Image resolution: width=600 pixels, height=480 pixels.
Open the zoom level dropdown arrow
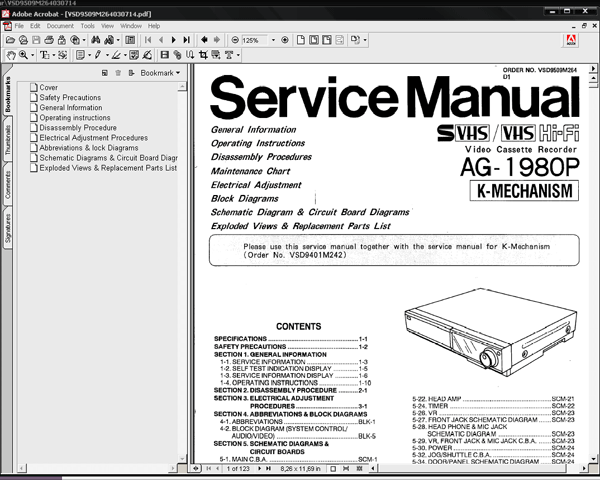pos(273,40)
